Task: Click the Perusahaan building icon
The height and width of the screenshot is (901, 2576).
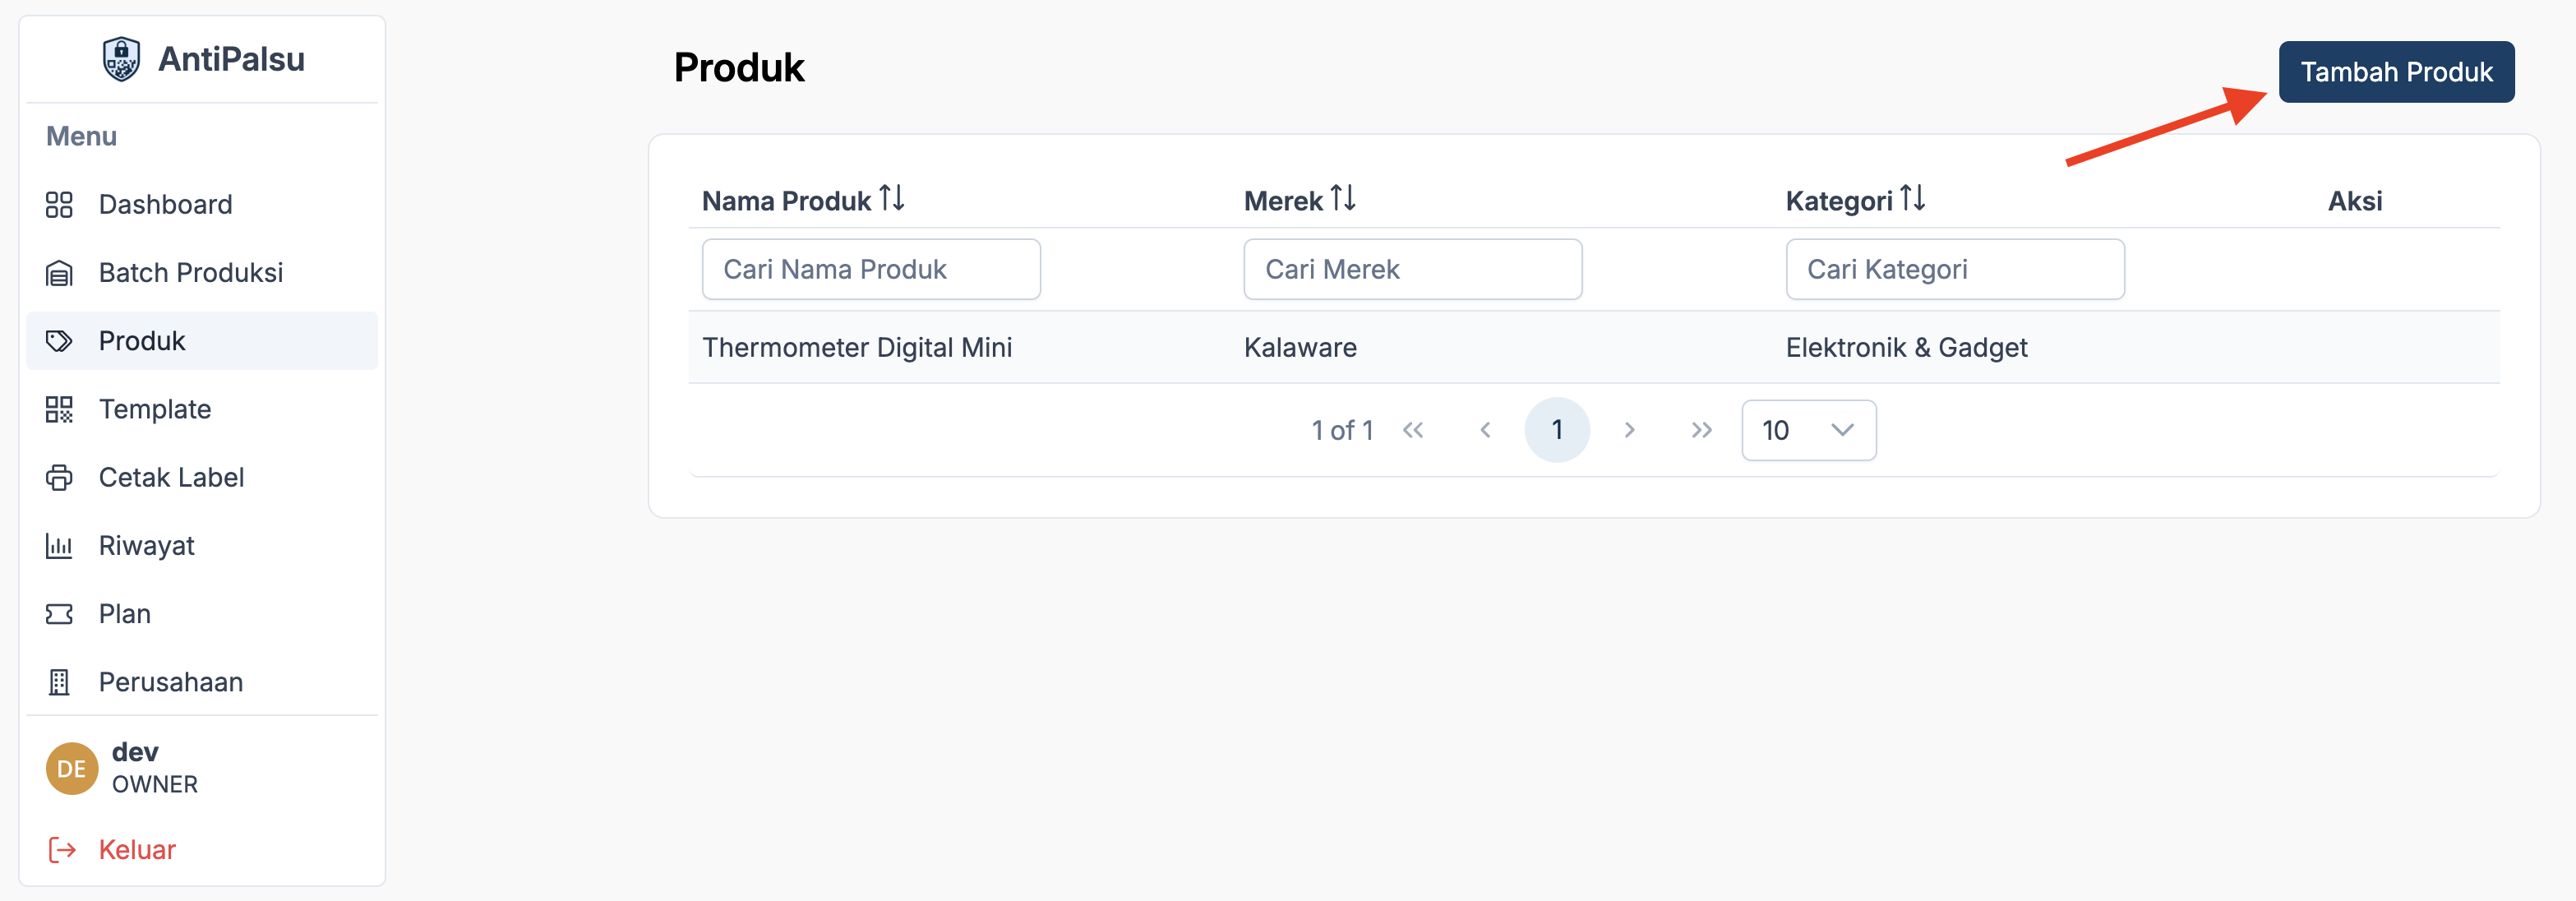Action: (59, 682)
